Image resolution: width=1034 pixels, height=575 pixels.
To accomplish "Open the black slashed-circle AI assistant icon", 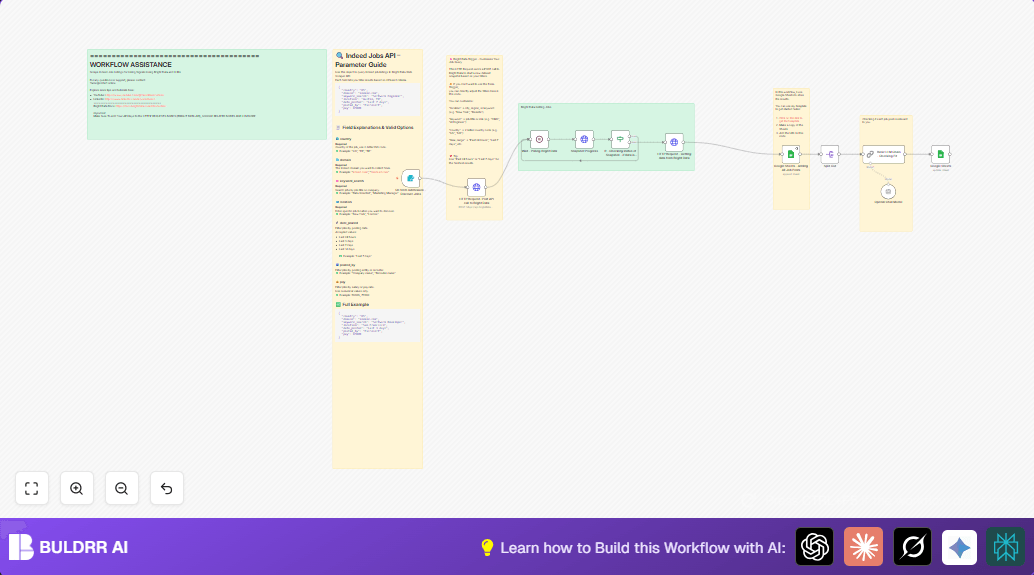I will (x=912, y=547).
